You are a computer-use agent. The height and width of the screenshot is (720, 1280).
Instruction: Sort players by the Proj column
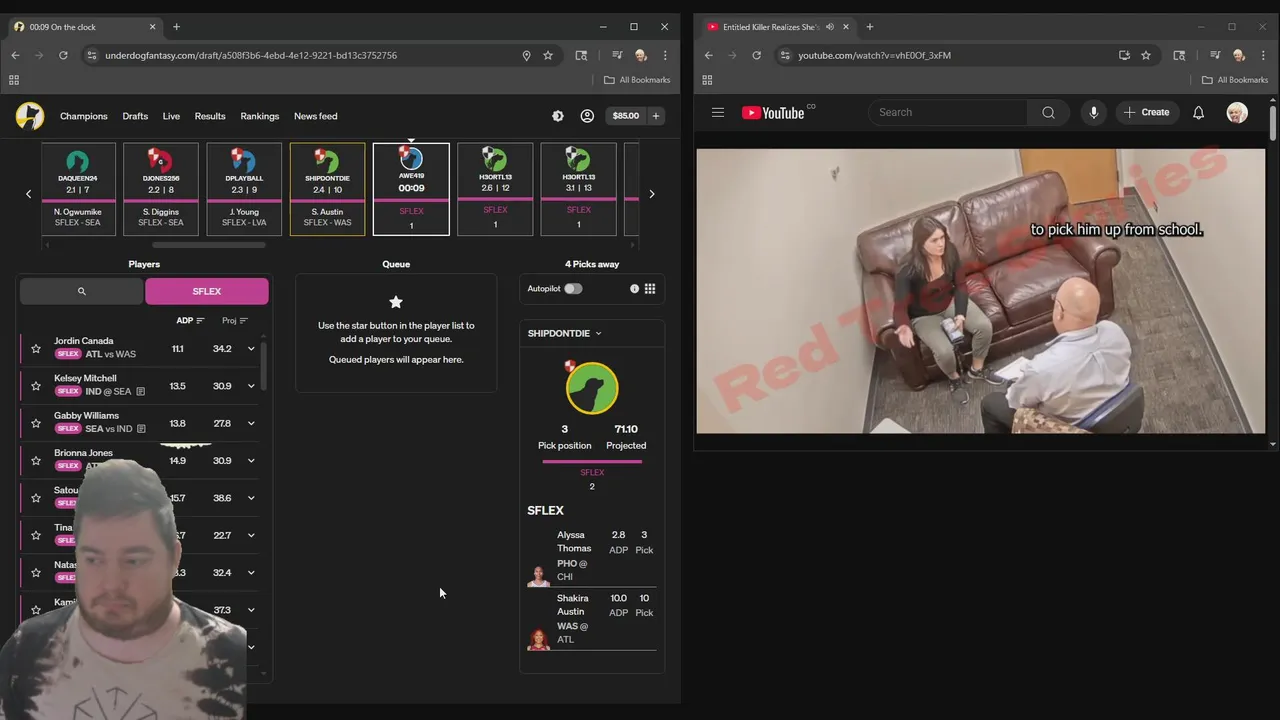(235, 320)
